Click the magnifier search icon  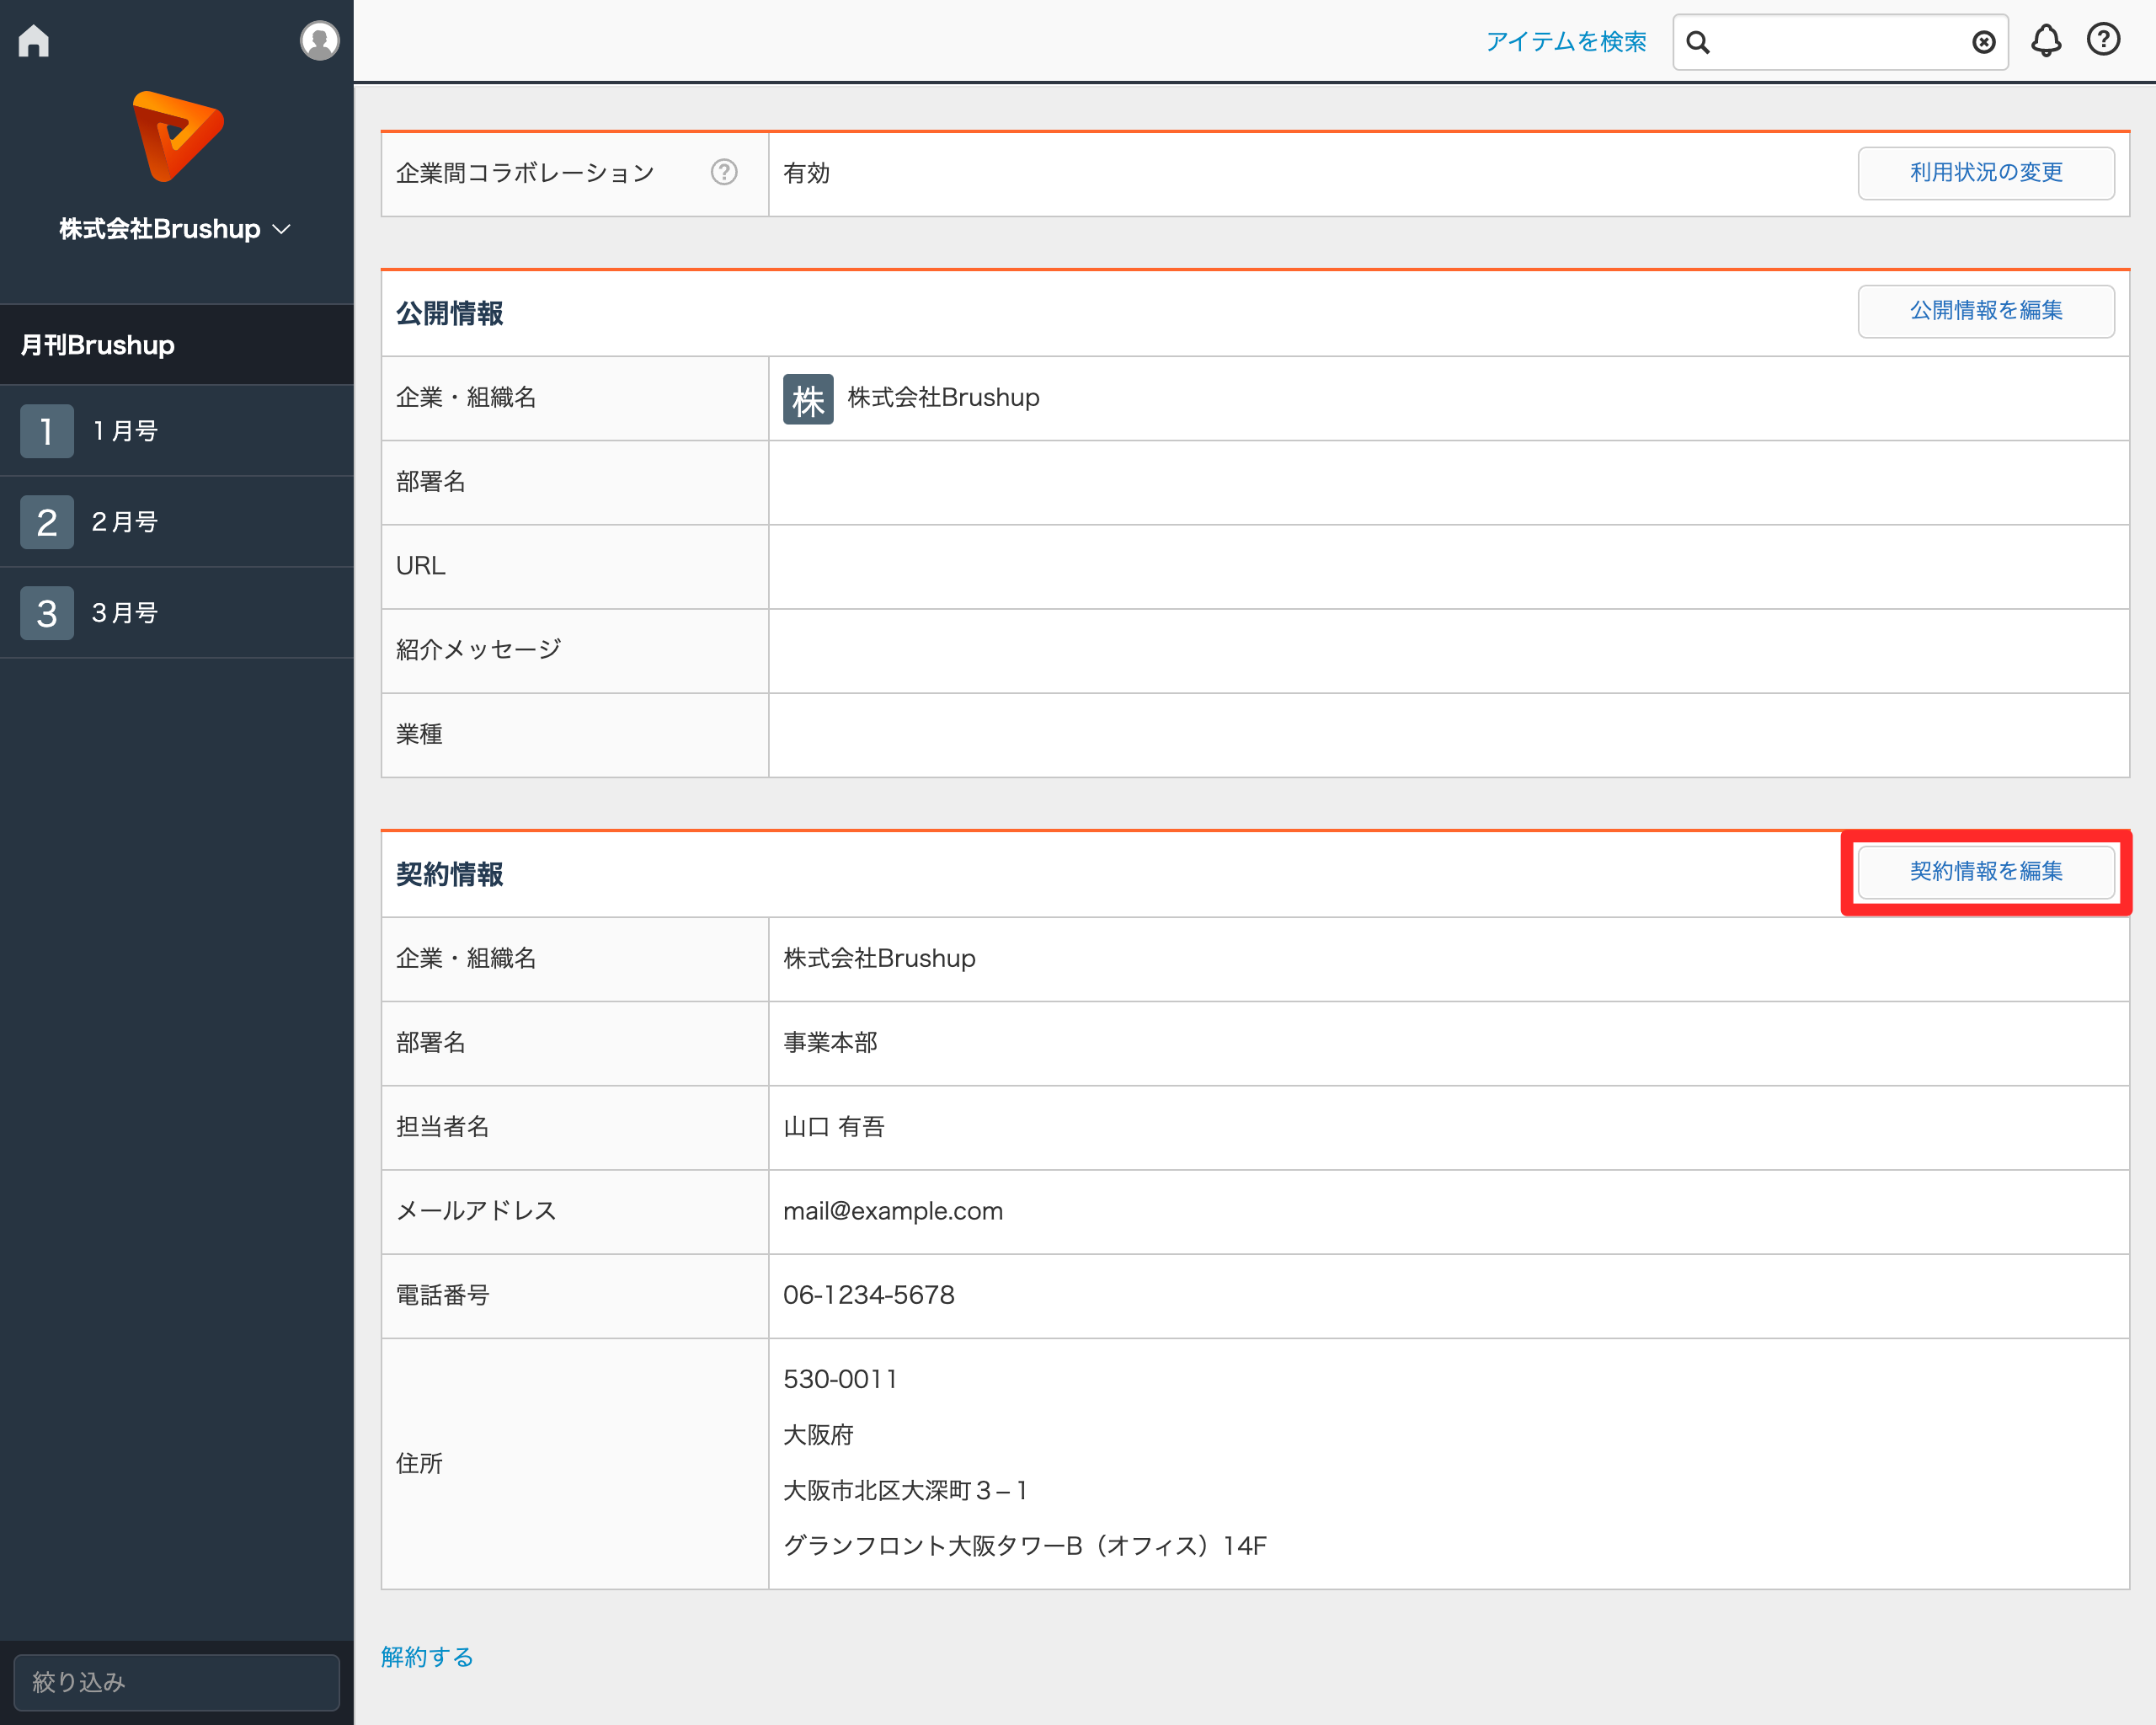coord(1698,42)
